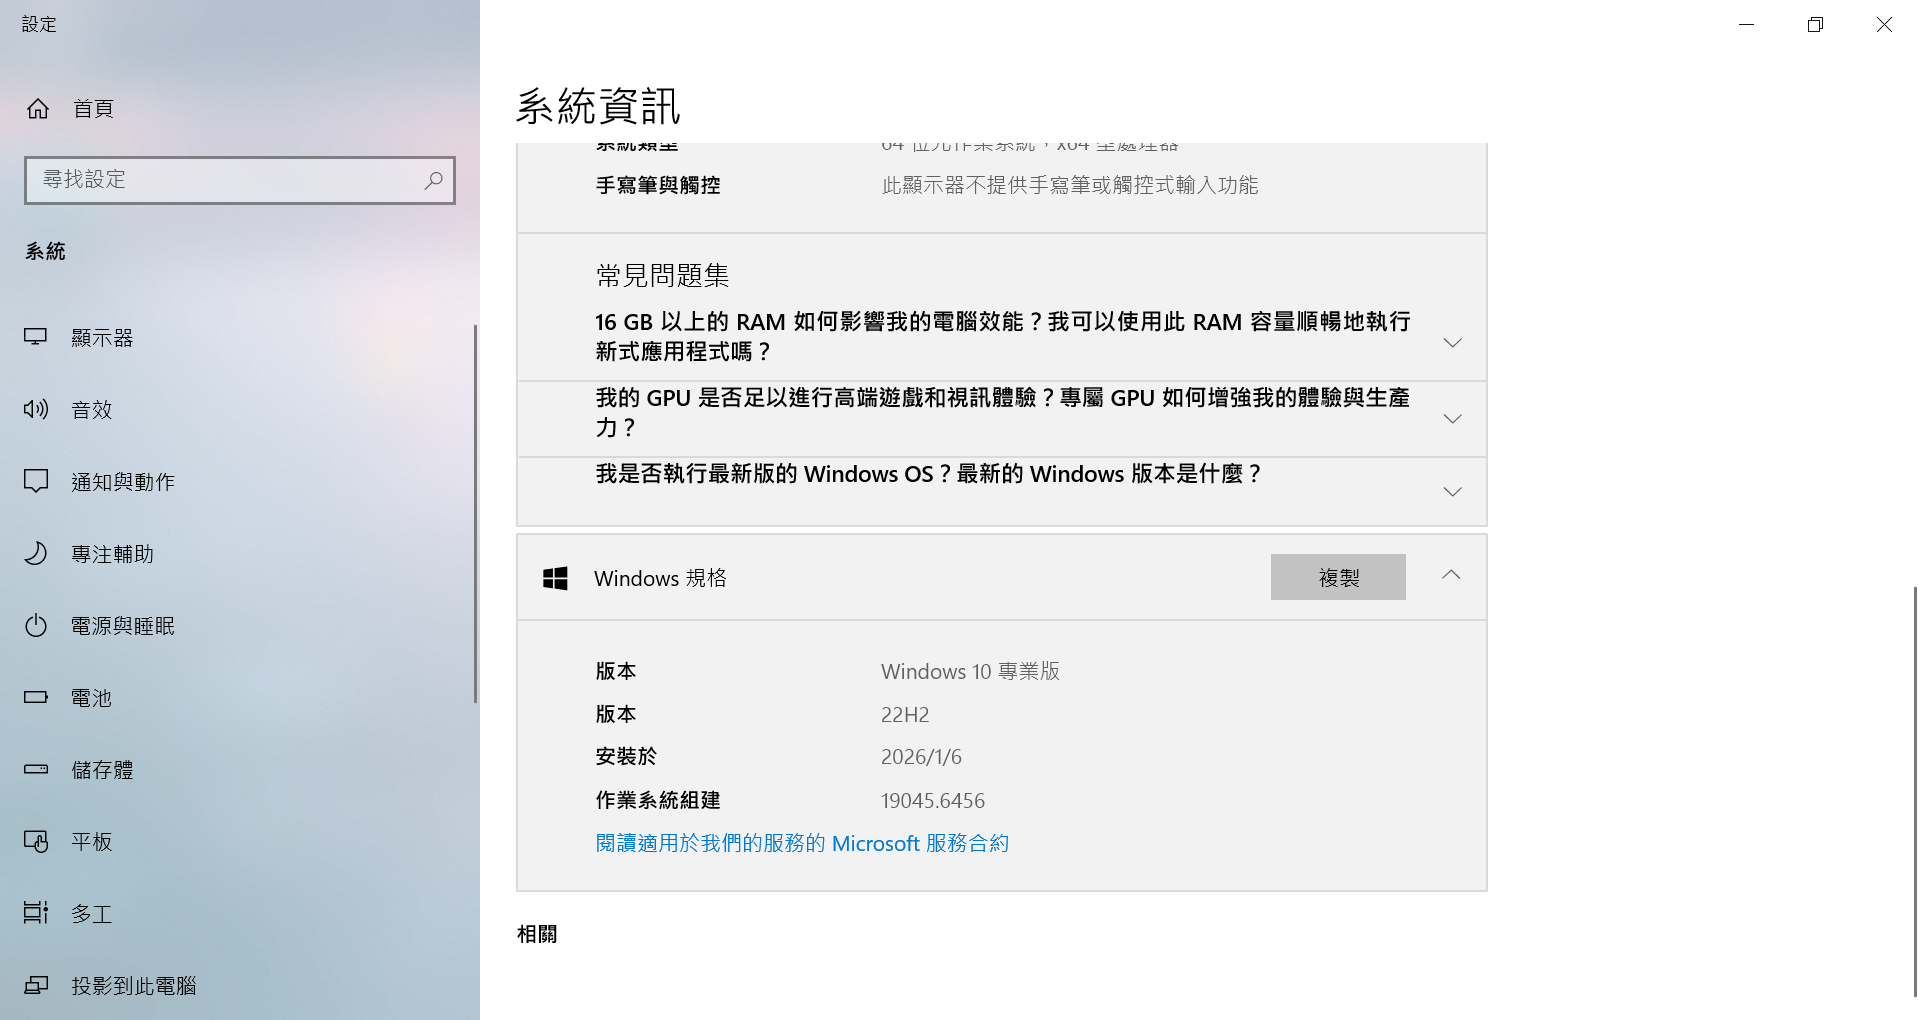1920x1020 pixels.
Task: Click the 19045.6456 build number
Action: tap(933, 800)
